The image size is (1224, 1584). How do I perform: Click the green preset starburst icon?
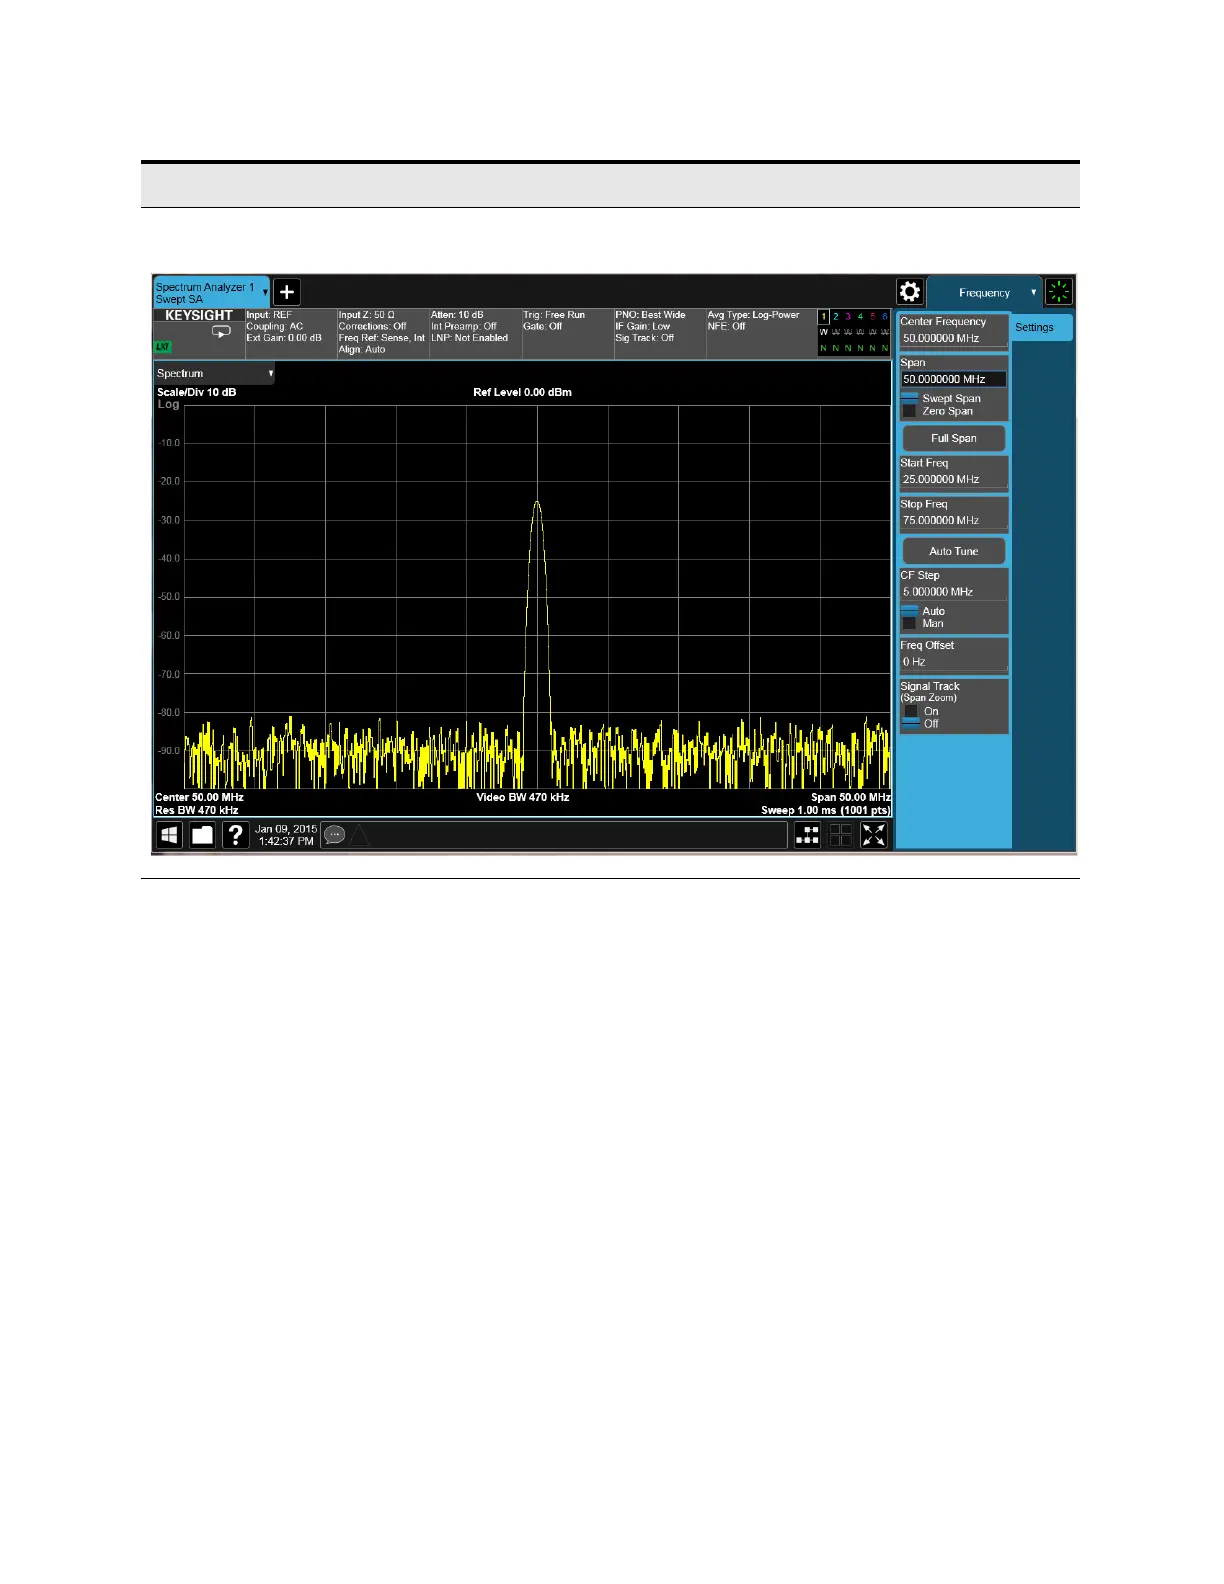coord(1059,292)
